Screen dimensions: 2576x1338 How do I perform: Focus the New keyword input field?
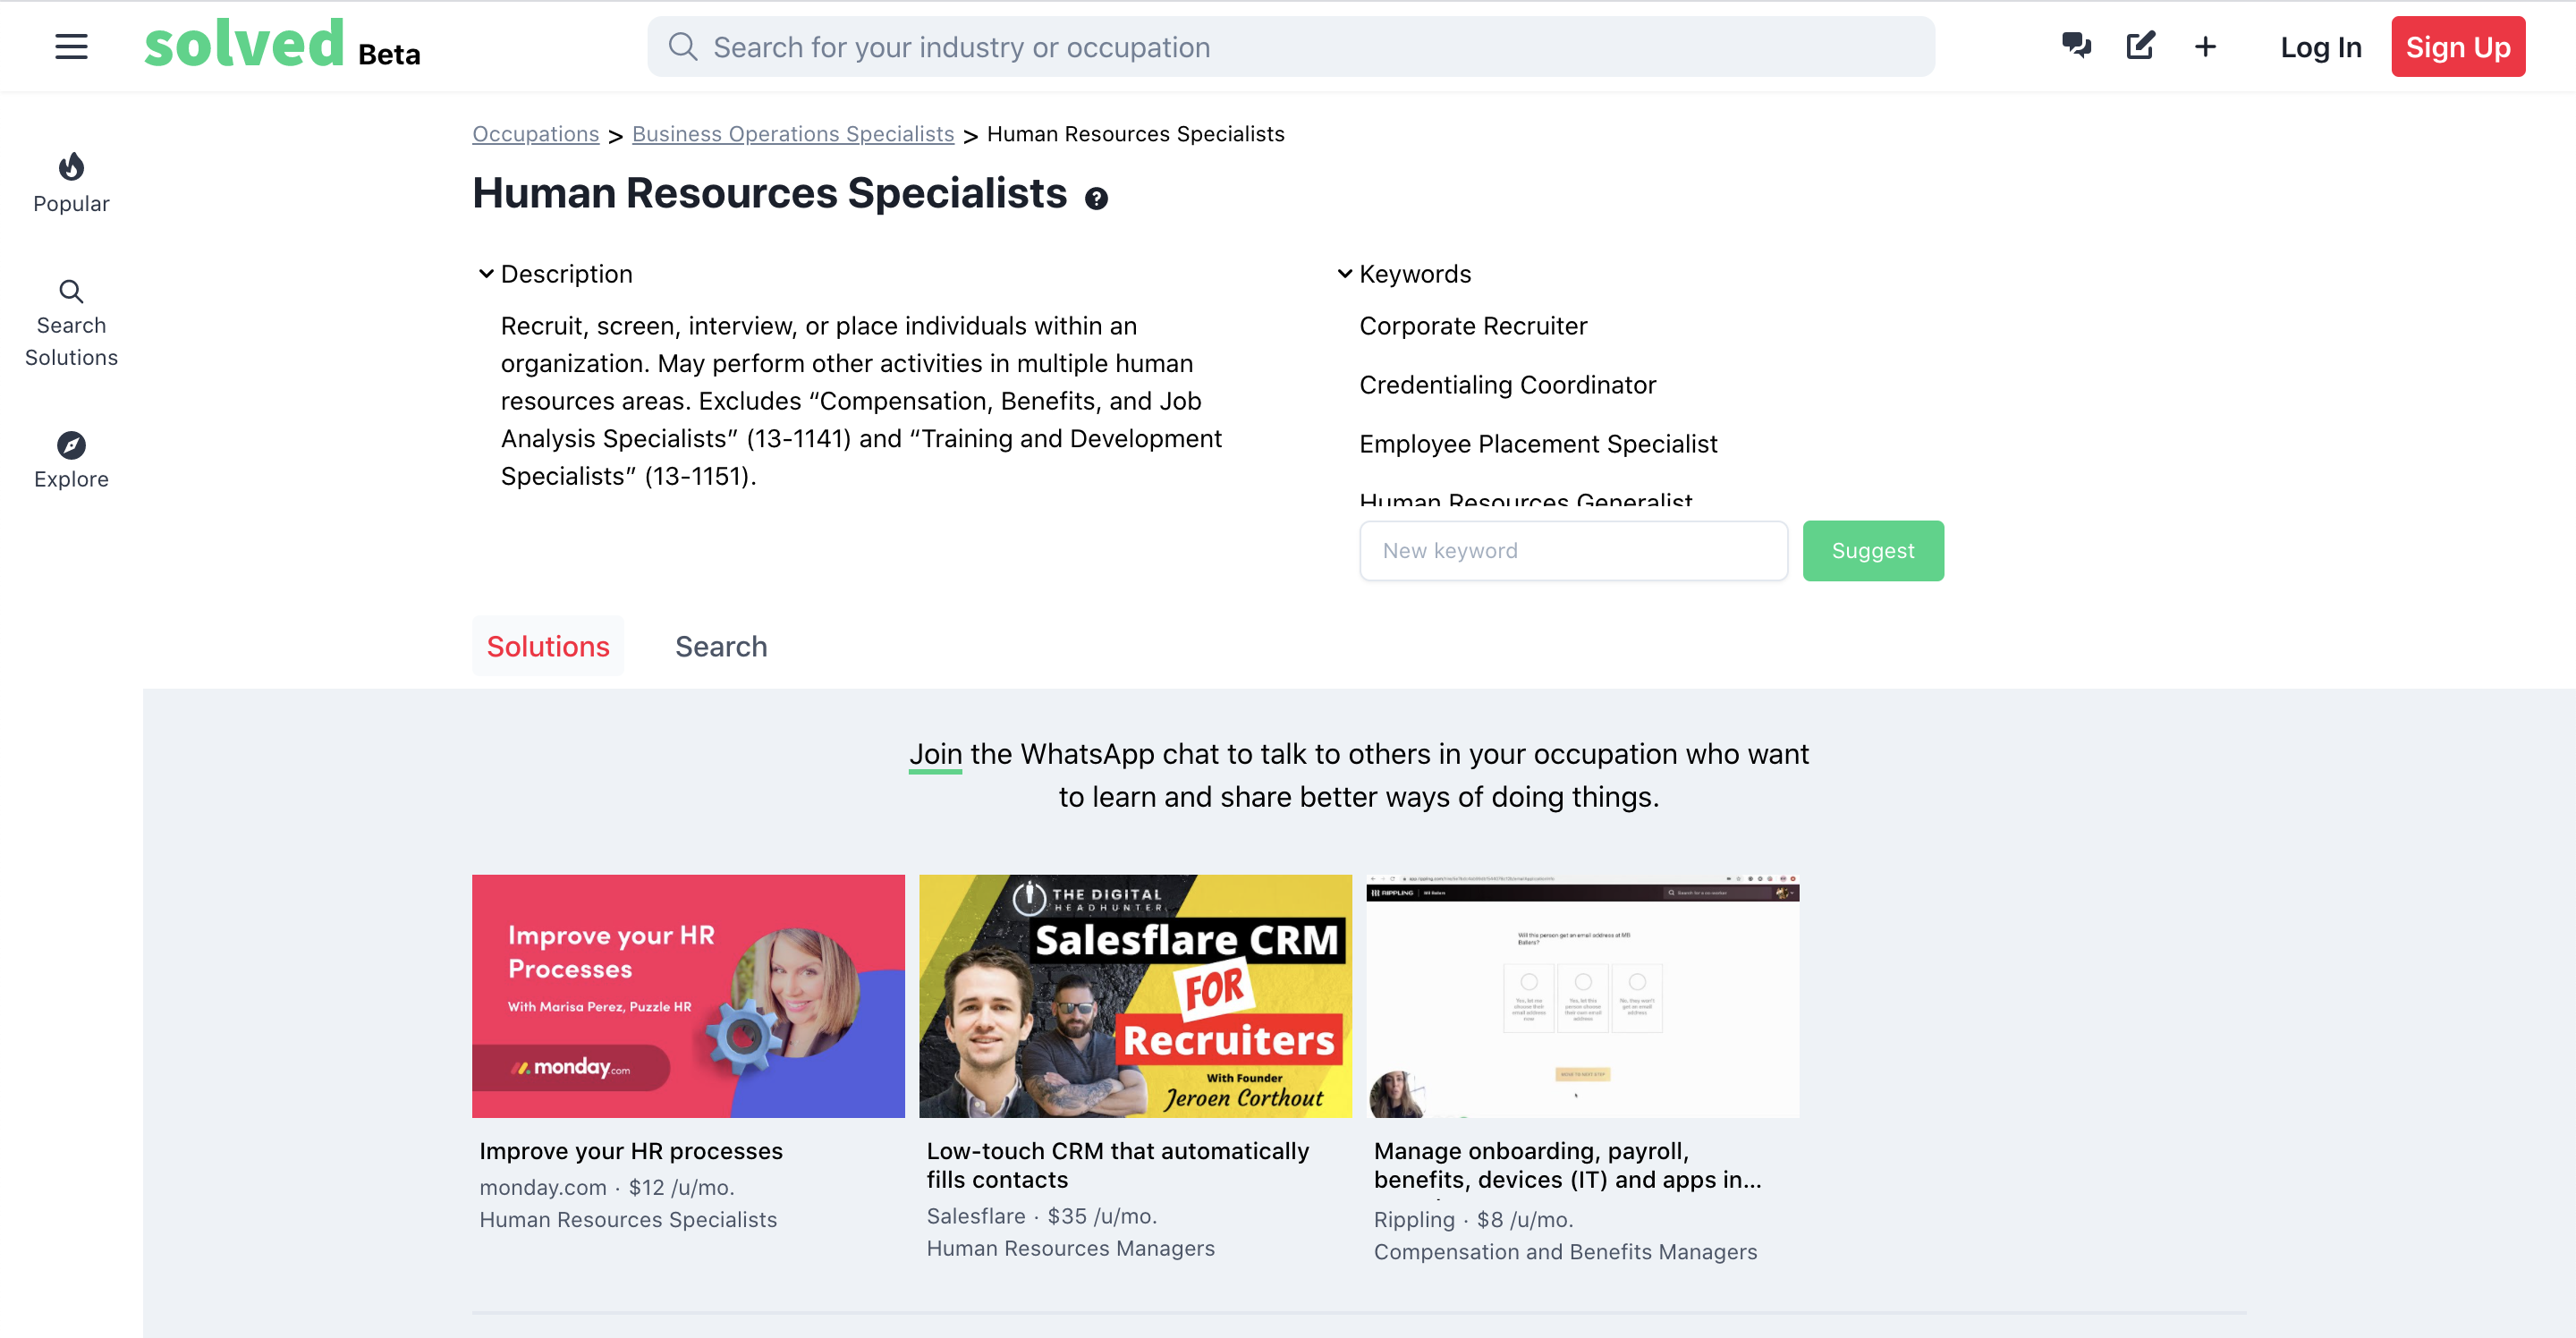tap(1573, 551)
